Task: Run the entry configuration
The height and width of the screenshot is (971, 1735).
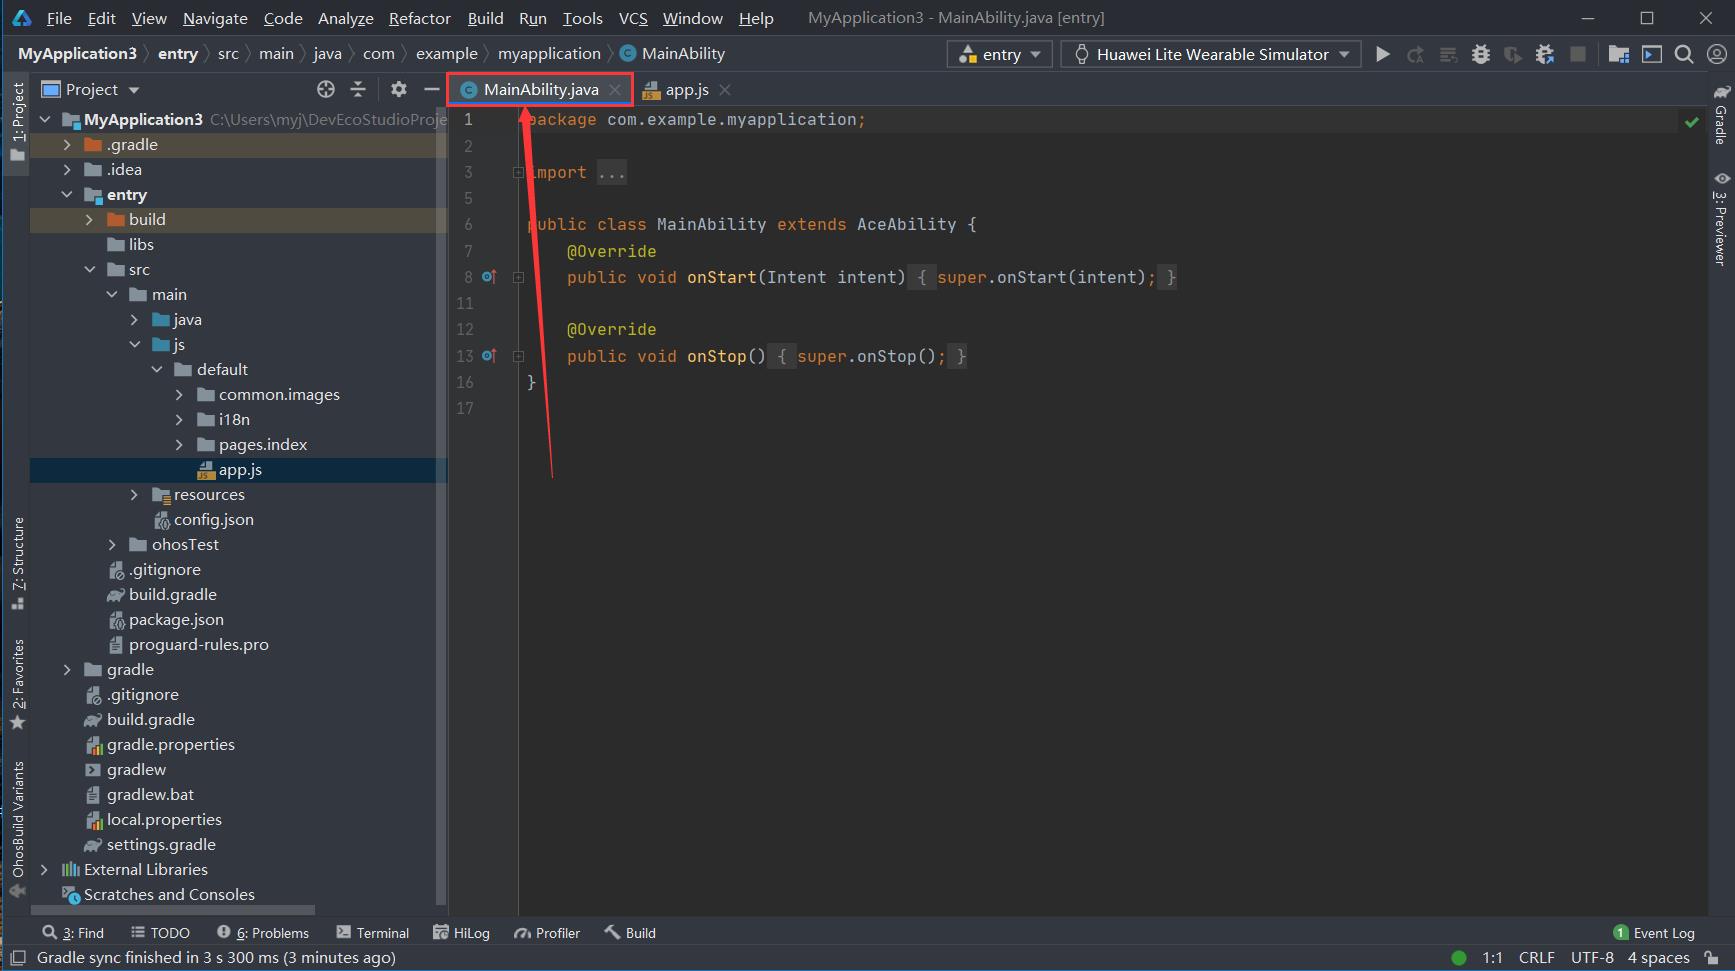Action: (1383, 54)
